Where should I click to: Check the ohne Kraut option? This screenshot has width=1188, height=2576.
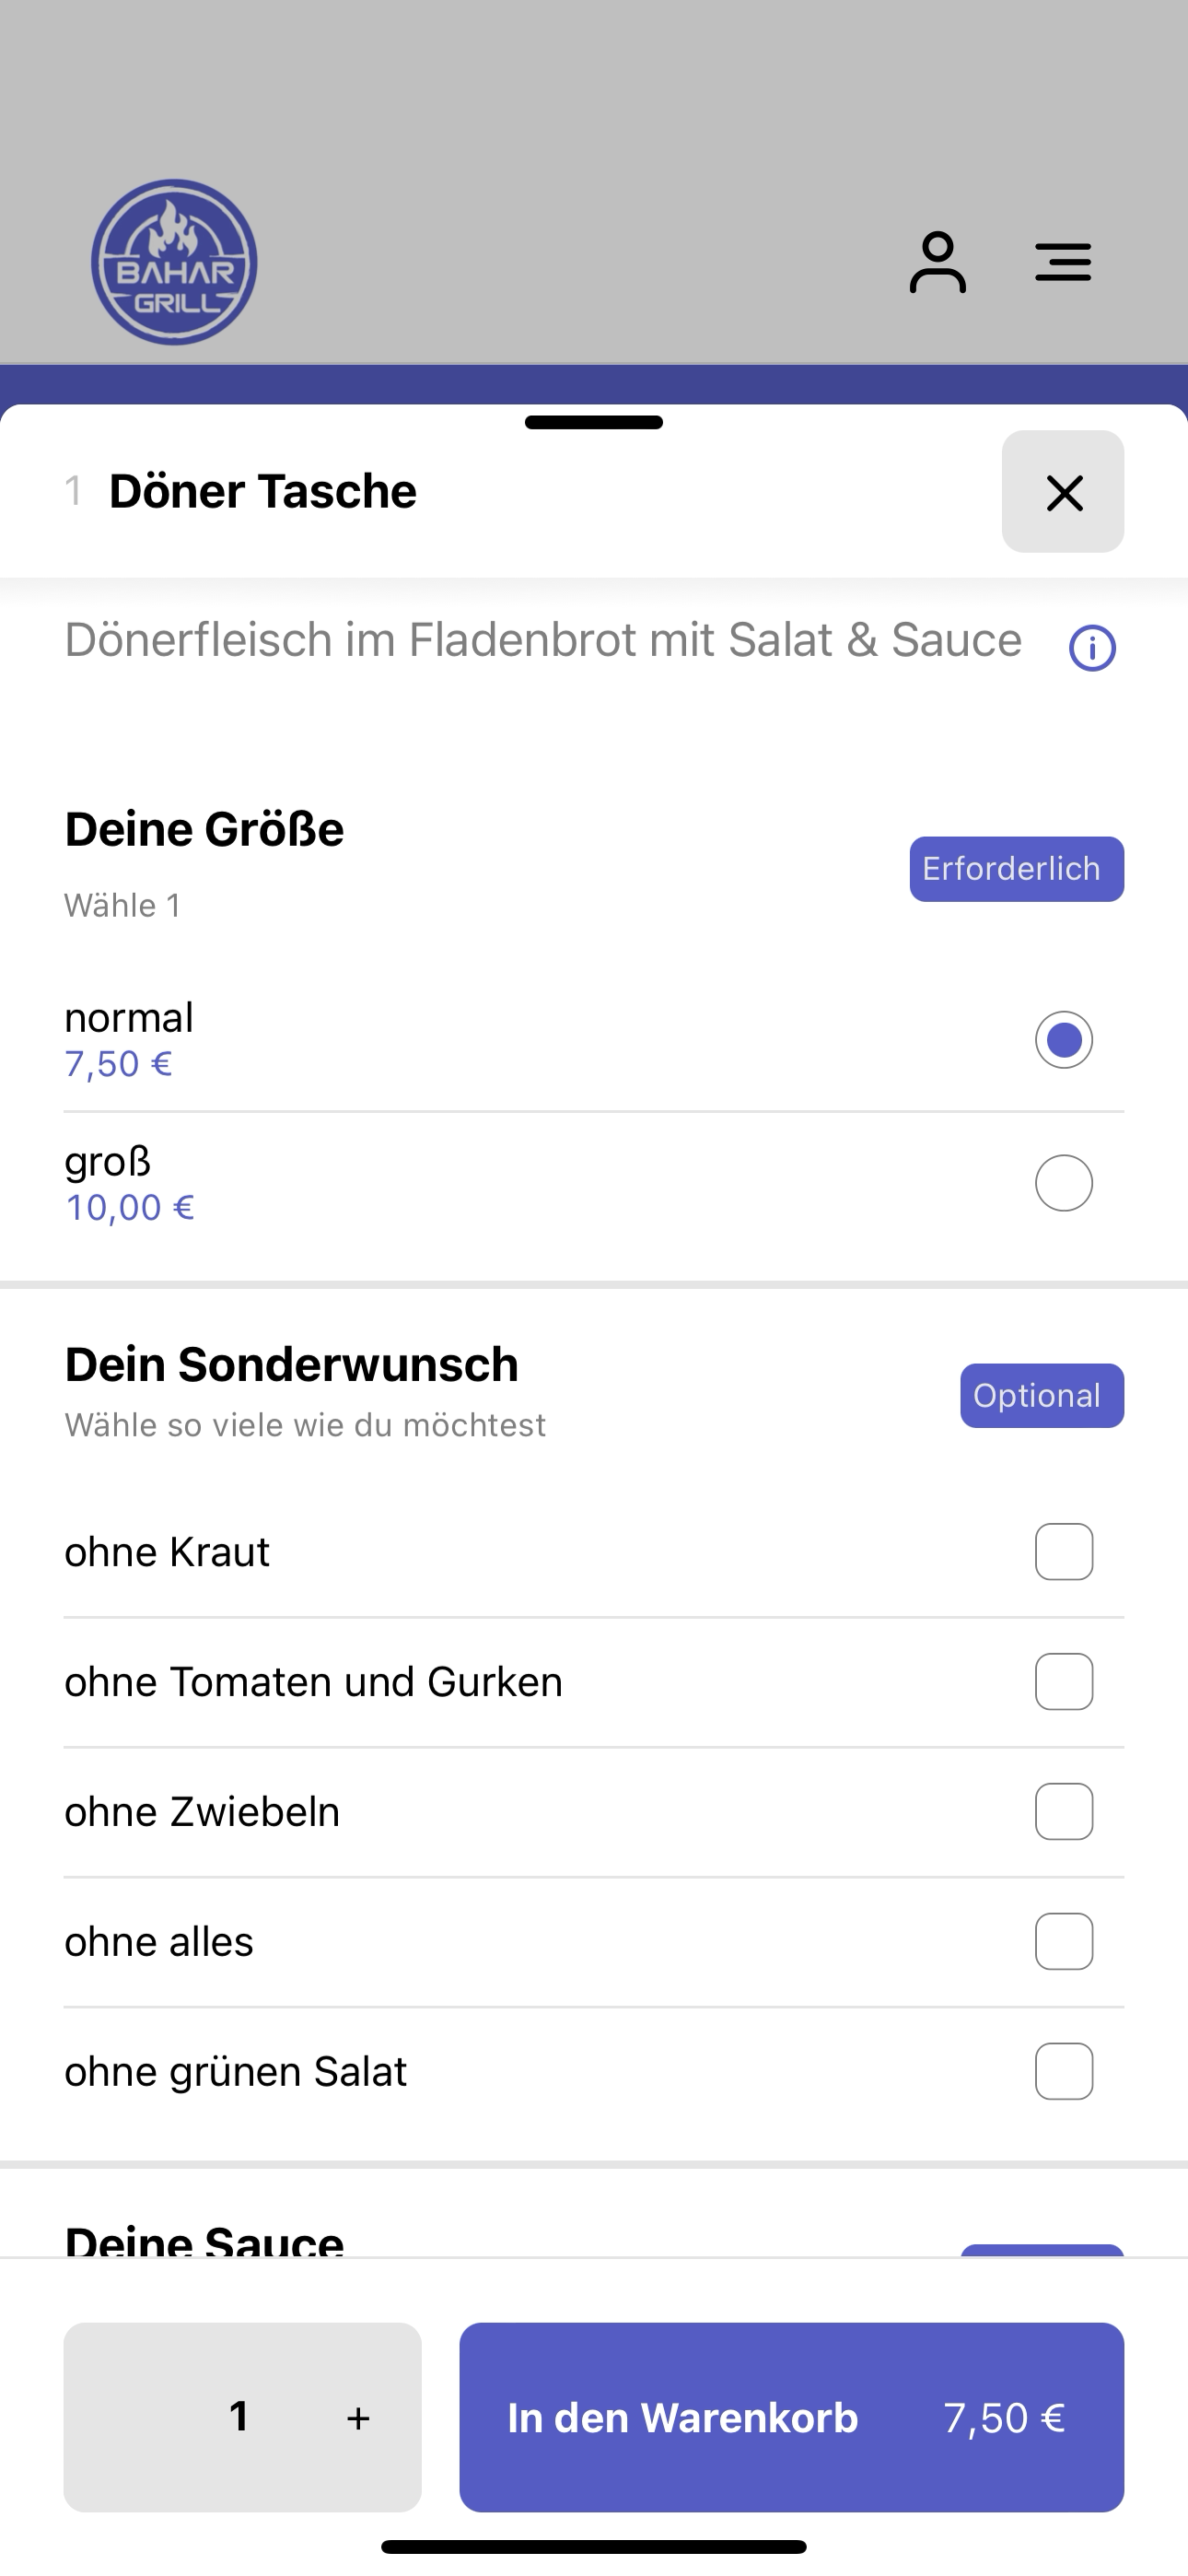click(x=1064, y=1552)
